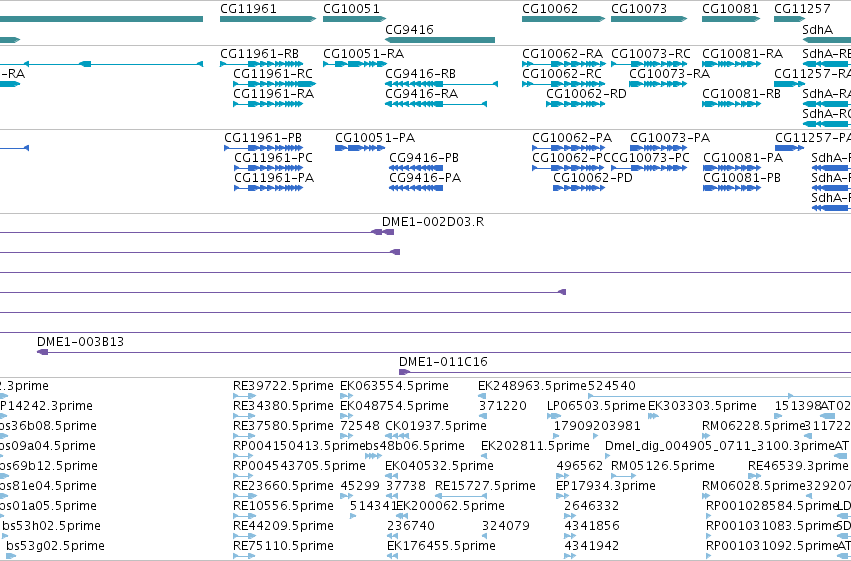This screenshot has width=851, height=561.
Task: Click BAC label DME1-011C16
Action: pos(443,362)
